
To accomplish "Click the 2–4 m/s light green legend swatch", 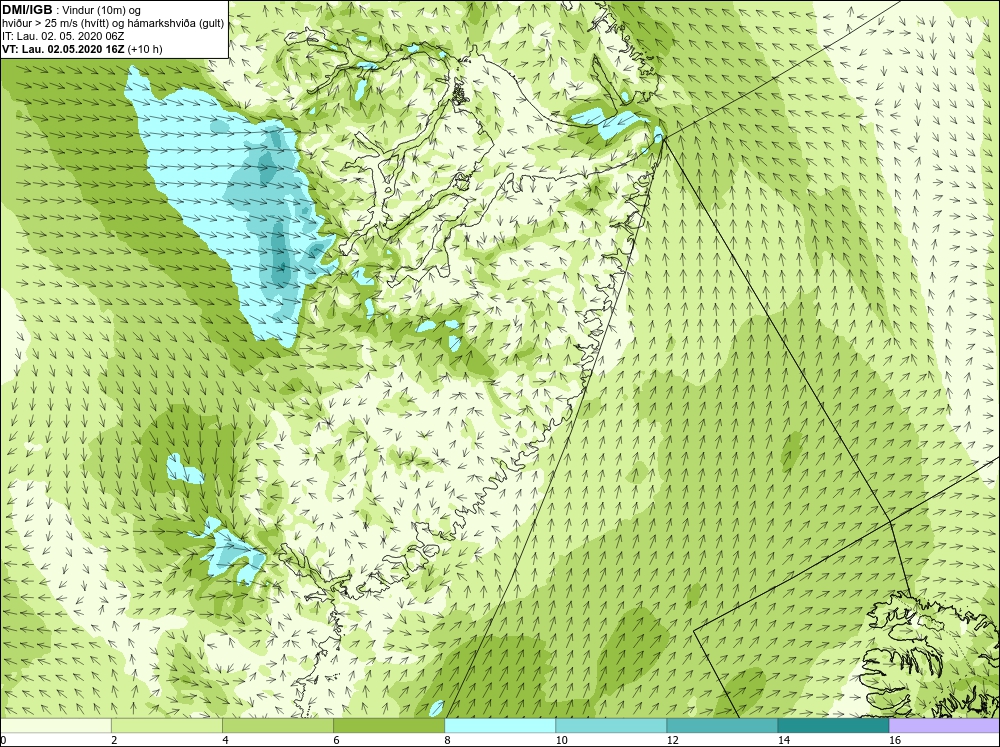I will pos(166,725).
